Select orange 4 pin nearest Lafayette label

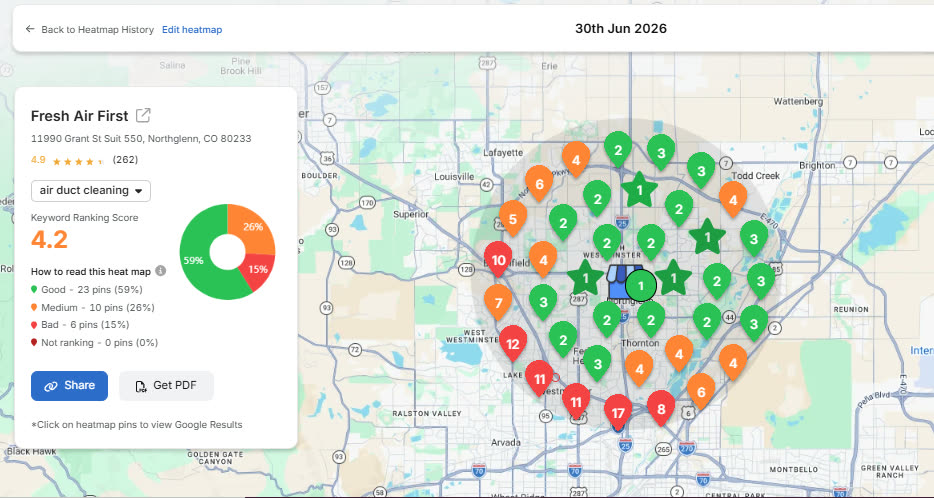click(x=576, y=160)
